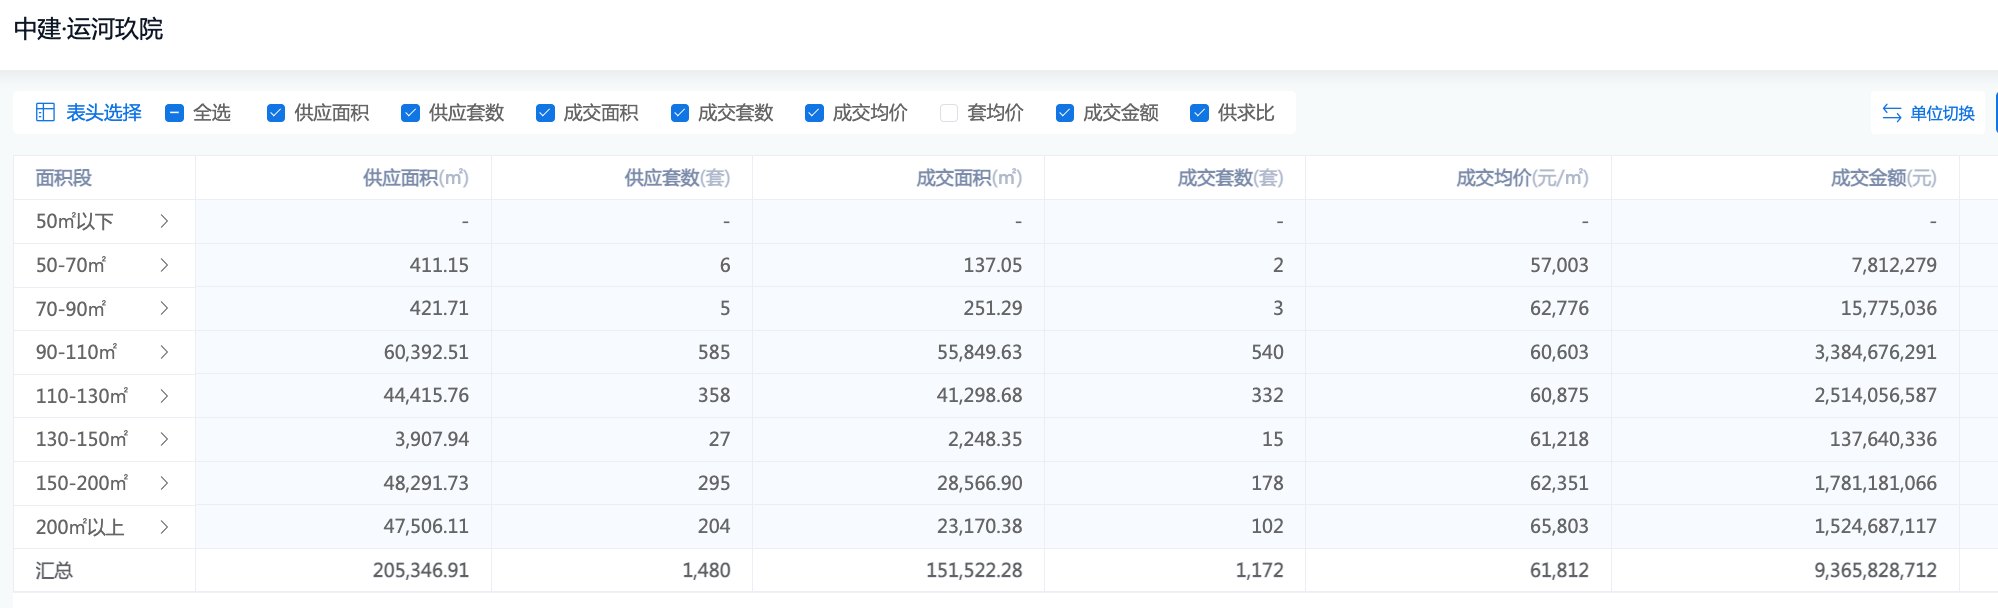Click the 单位切换 swap arrows icon

(1891, 113)
